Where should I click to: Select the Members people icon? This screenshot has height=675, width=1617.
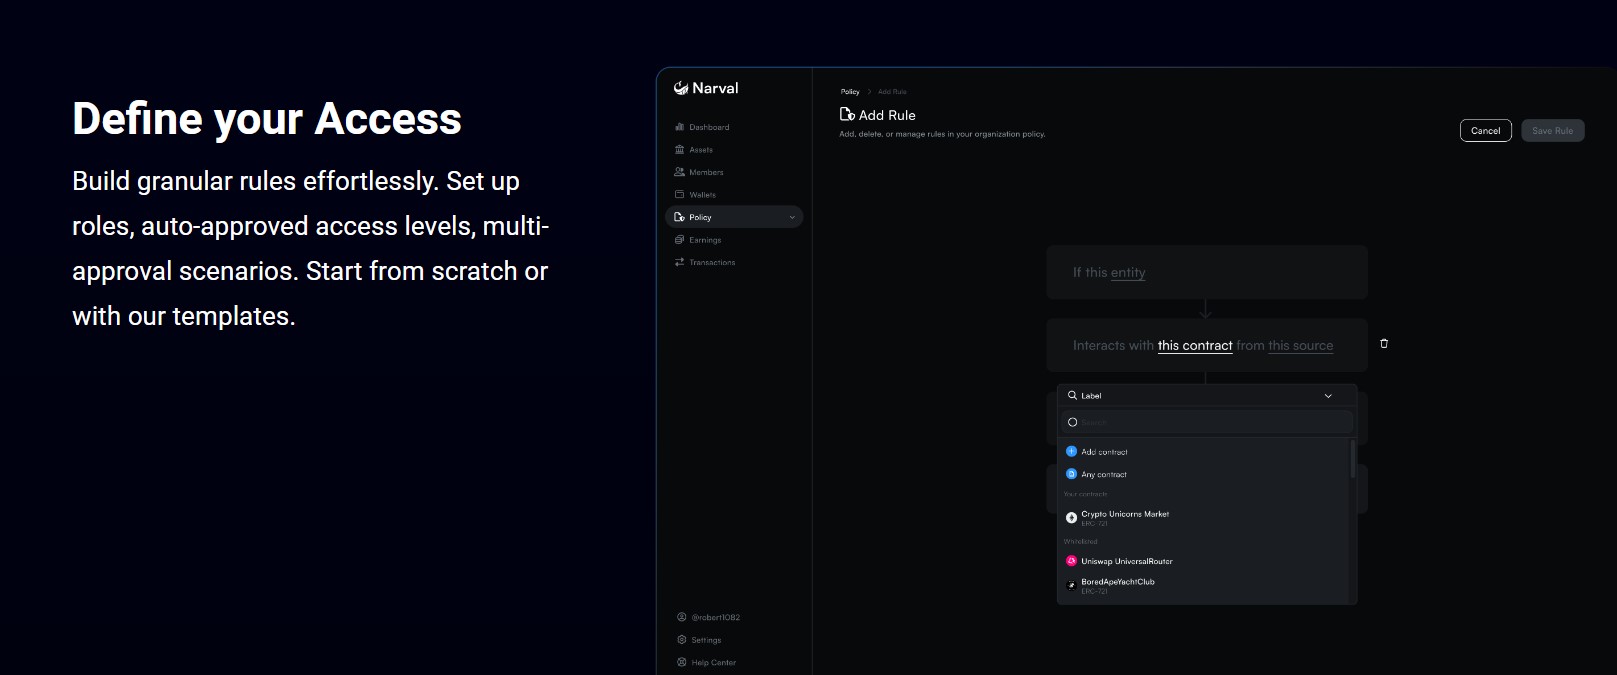680,172
